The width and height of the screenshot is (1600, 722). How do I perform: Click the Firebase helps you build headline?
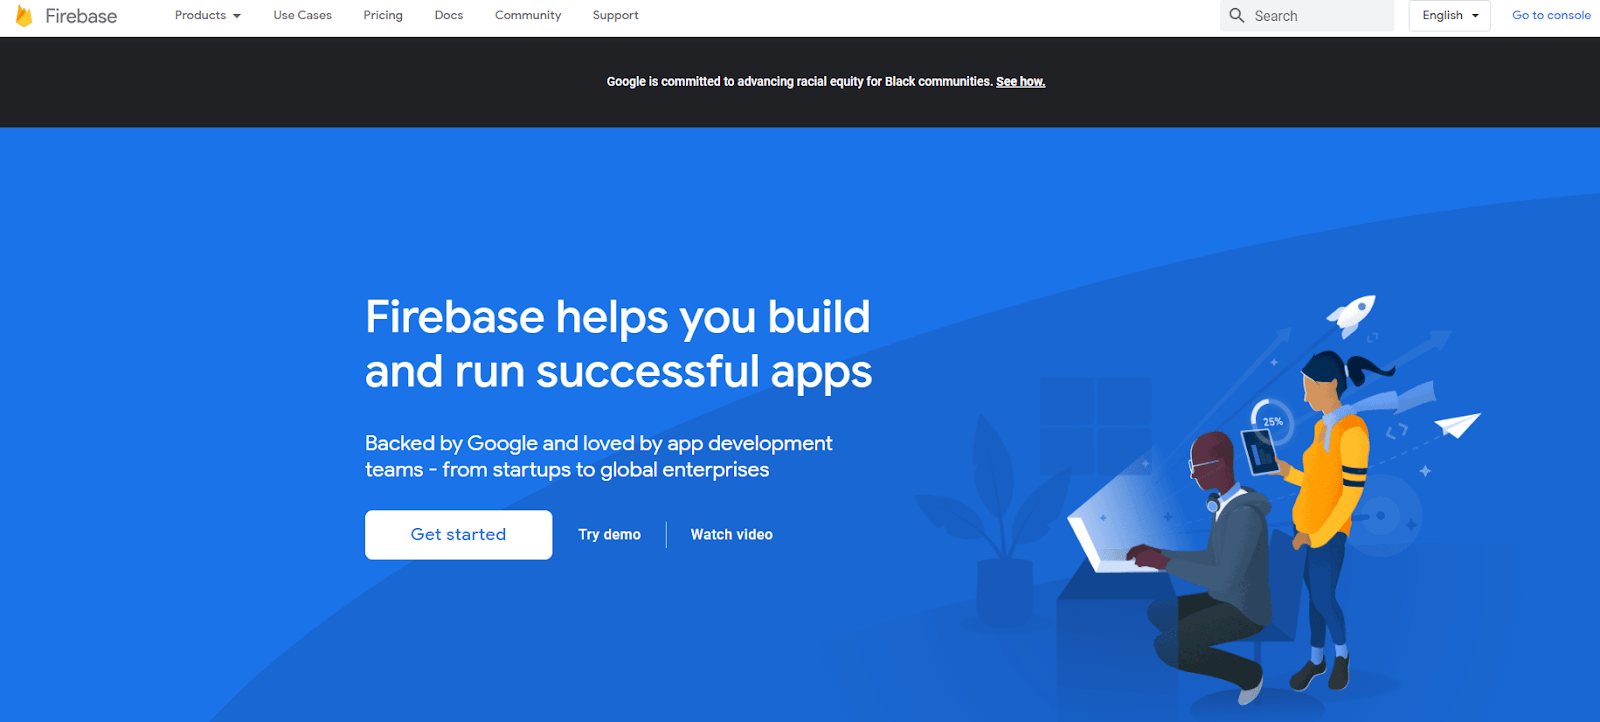click(618, 344)
